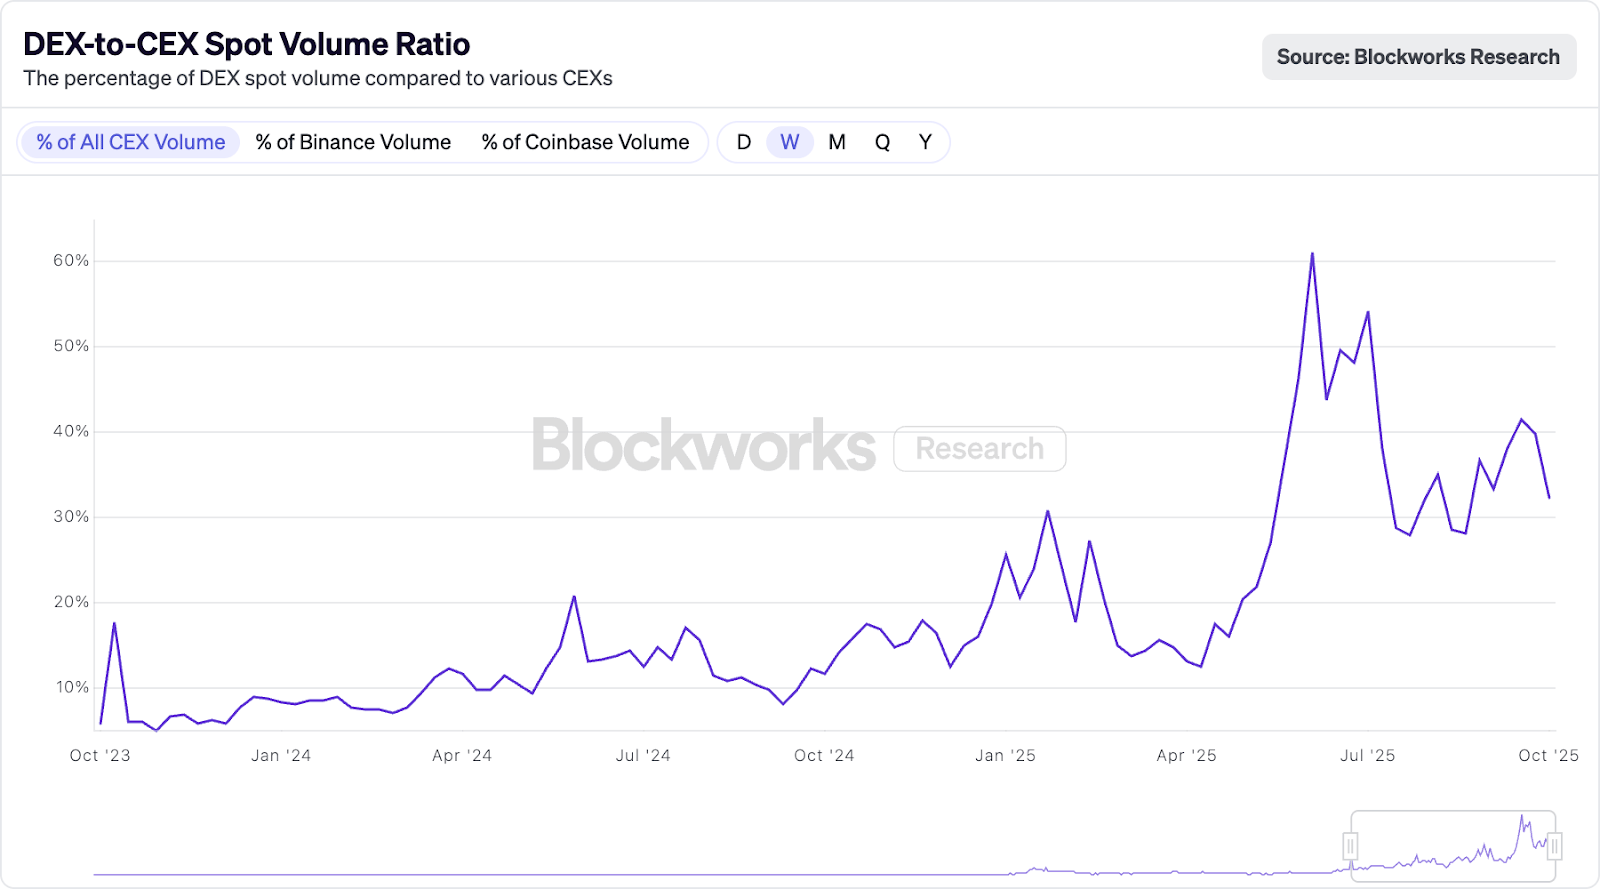Select monthly (M) interval

click(x=837, y=142)
